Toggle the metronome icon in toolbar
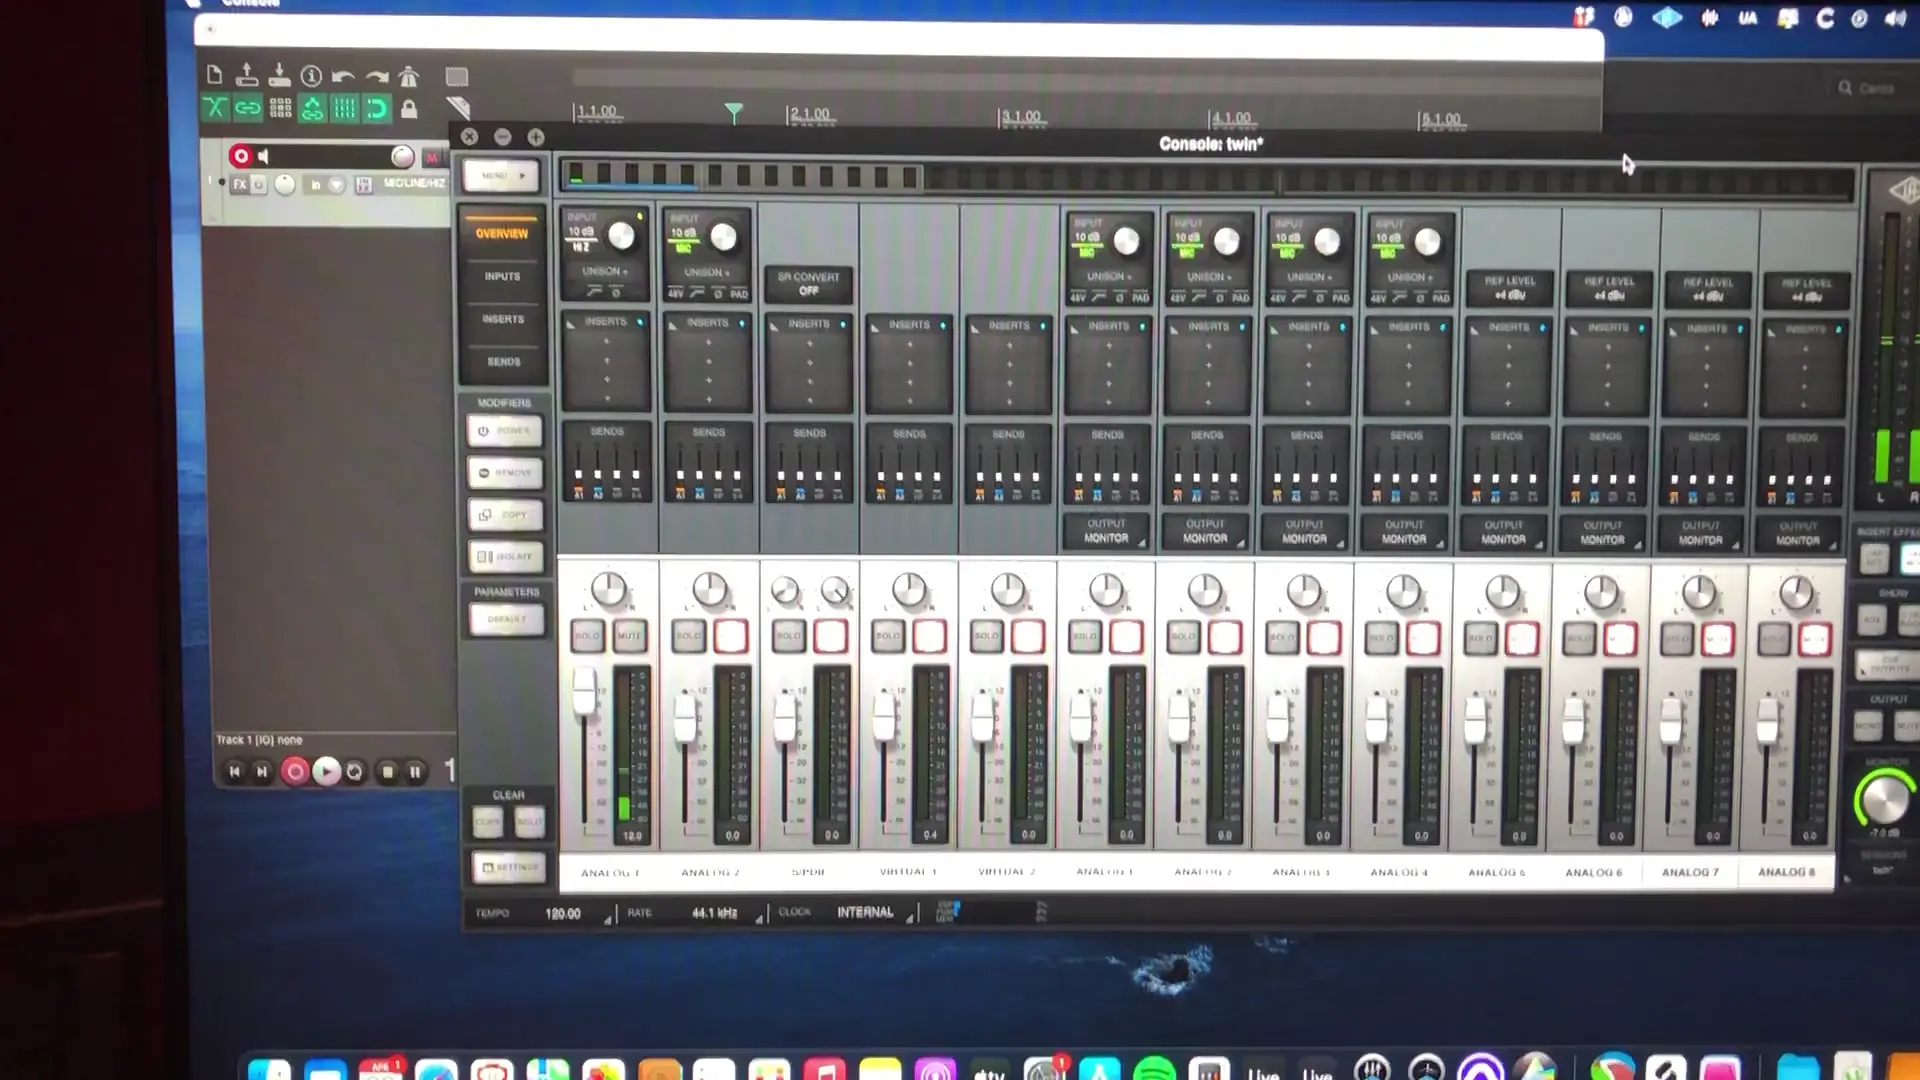 coord(408,77)
